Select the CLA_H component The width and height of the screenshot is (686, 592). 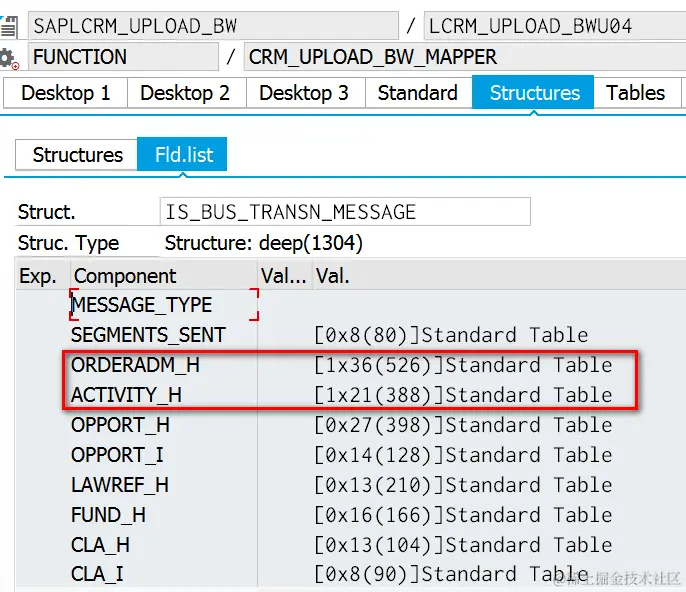pyautogui.click(x=100, y=545)
